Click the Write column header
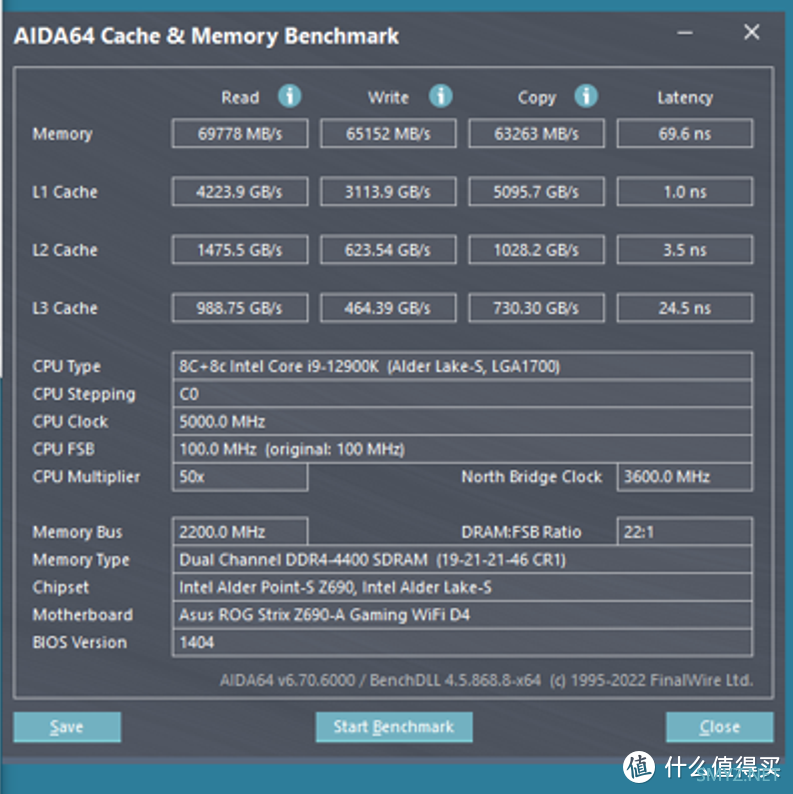This screenshot has width=793, height=794. coord(388,97)
